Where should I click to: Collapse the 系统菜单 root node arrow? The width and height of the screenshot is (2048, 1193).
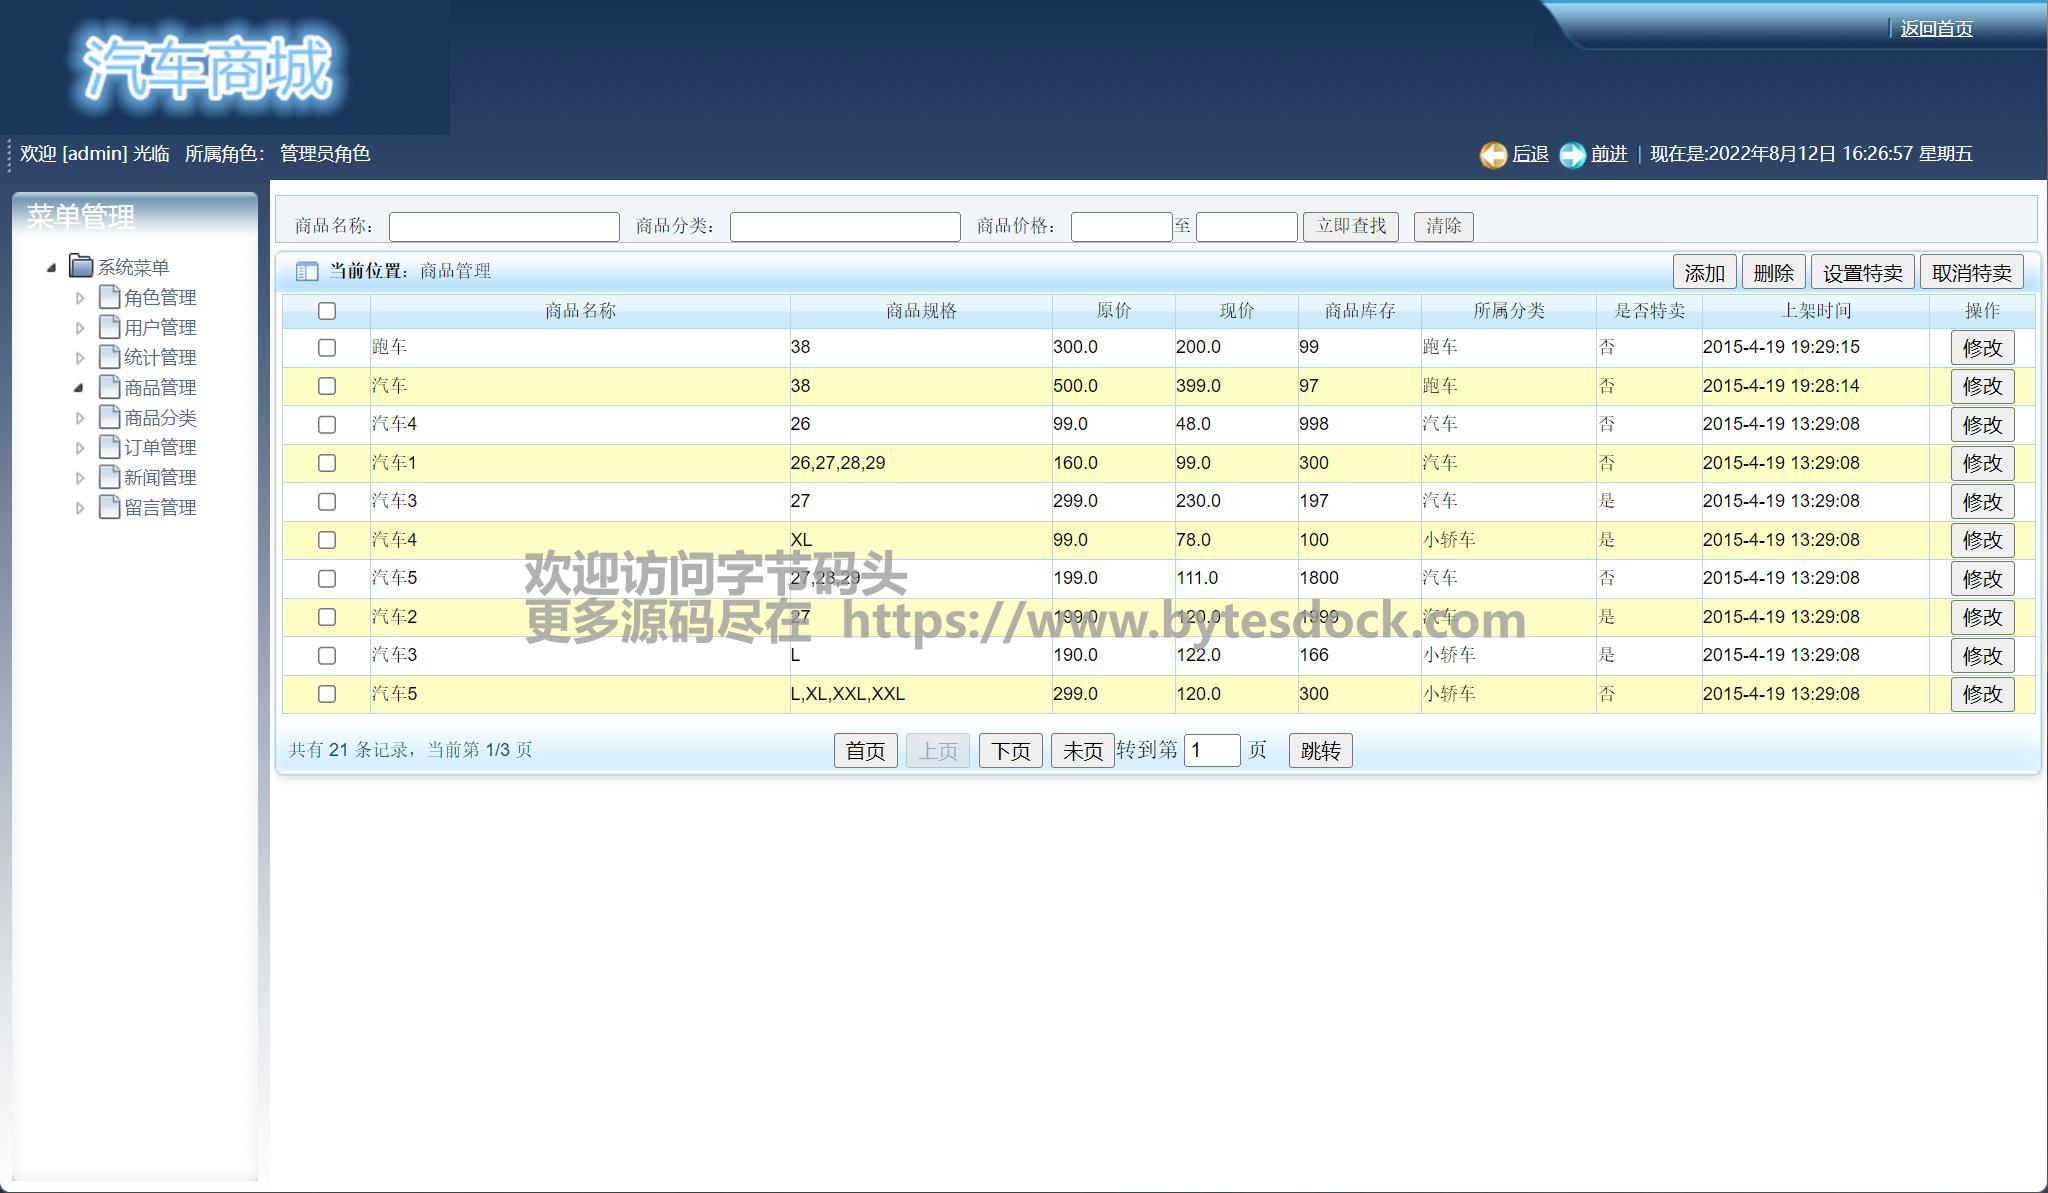pyautogui.click(x=51, y=268)
